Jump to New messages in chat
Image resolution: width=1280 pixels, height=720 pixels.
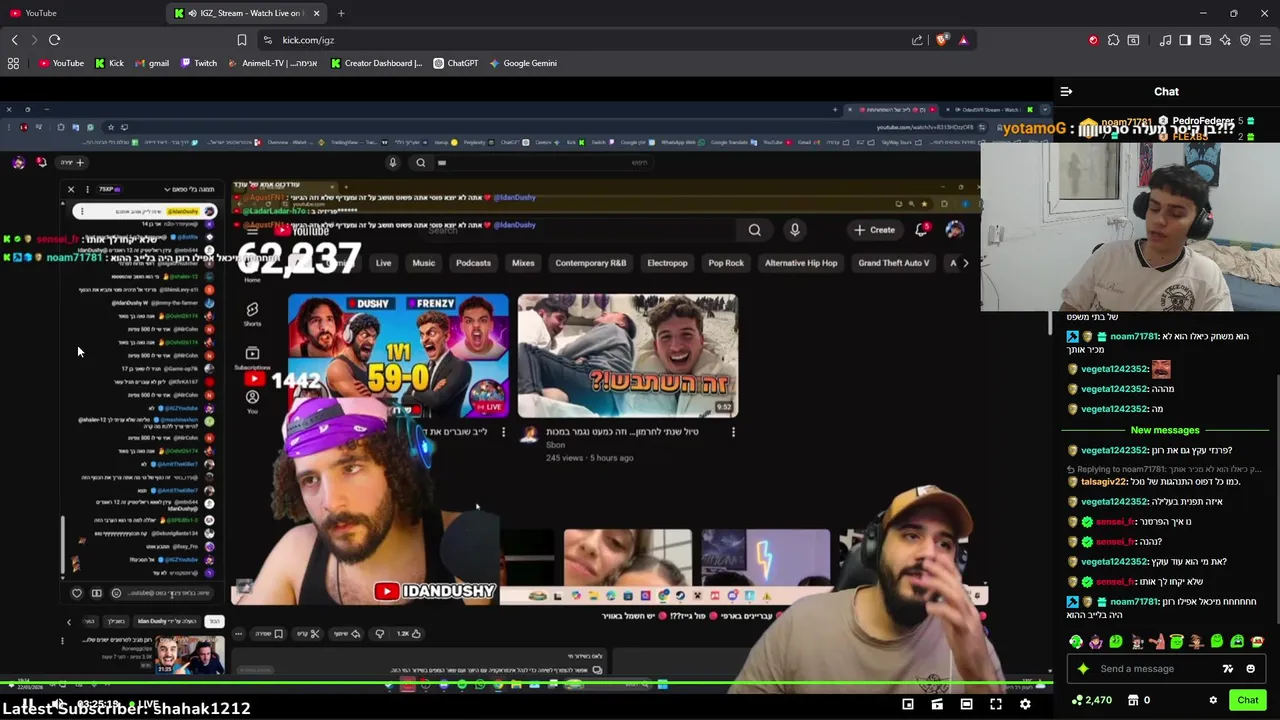(1165, 430)
